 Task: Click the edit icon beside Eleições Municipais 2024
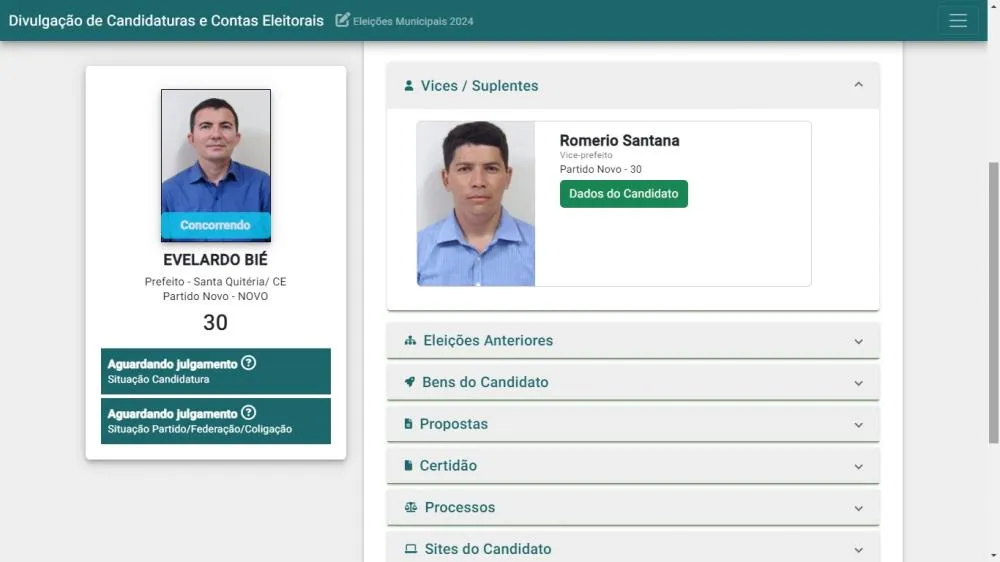tap(343, 20)
